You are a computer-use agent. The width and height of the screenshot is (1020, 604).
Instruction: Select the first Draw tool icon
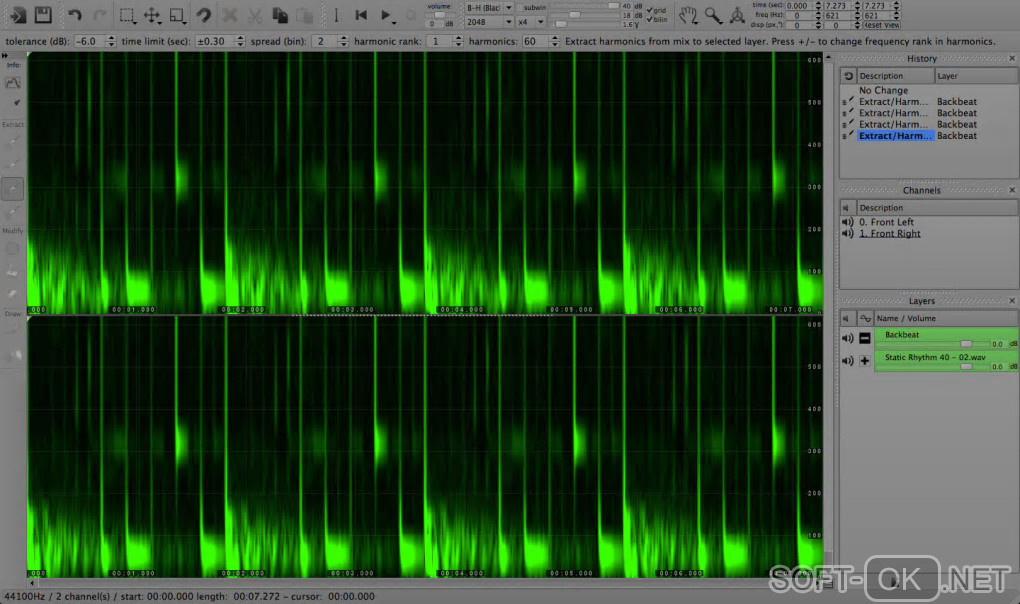pos(12,330)
